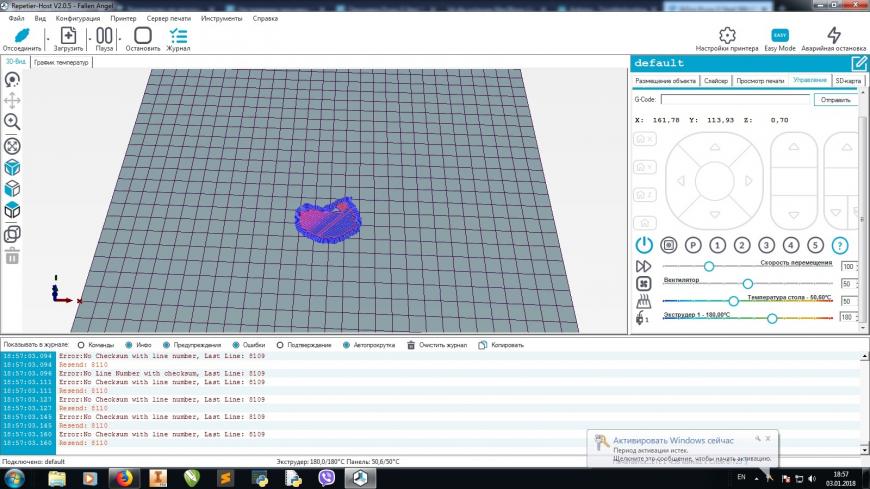Screen dimensions: 870x489
Task: Click the printer power button icon
Action: point(644,245)
